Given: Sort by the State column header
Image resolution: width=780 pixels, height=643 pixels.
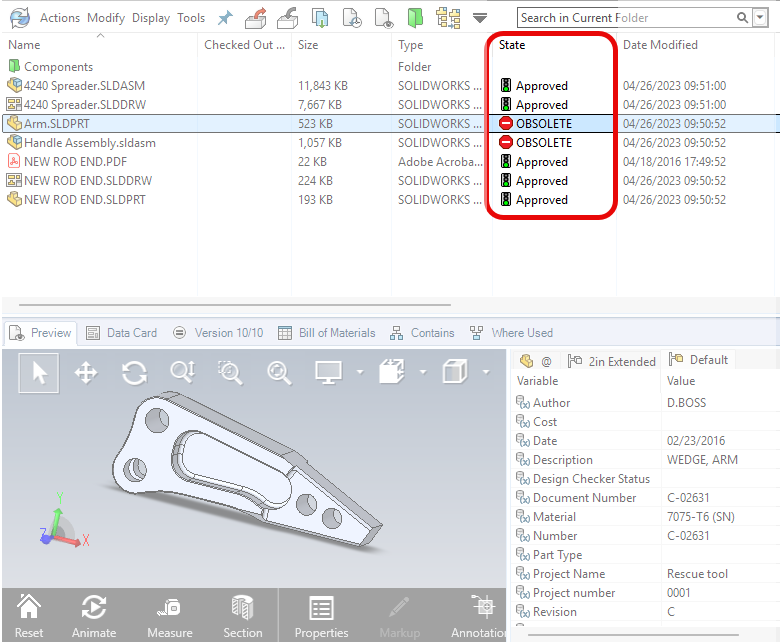Looking at the screenshot, I should tap(512, 45).
